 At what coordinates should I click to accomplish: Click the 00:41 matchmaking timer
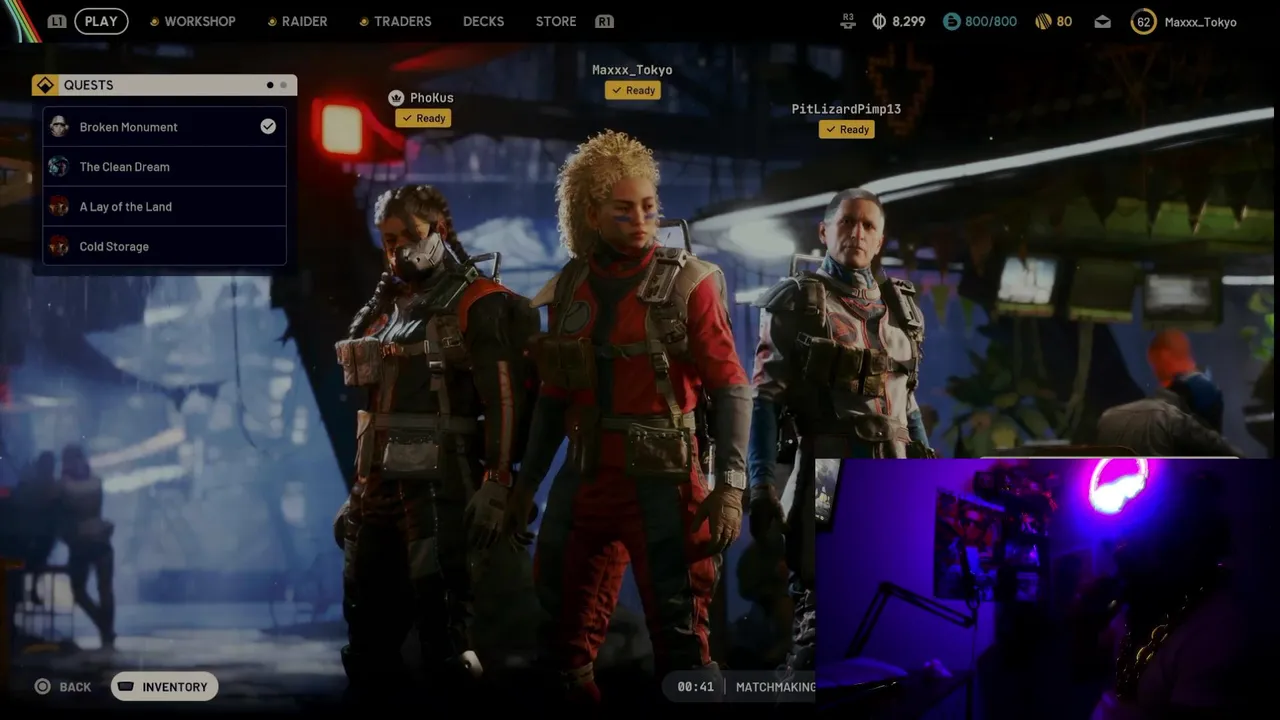(696, 687)
